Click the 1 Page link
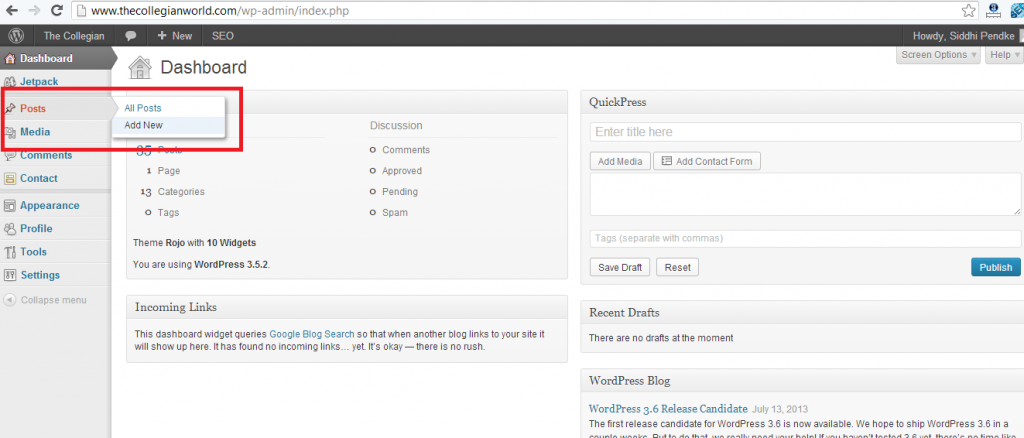 pyautogui.click(x=163, y=171)
